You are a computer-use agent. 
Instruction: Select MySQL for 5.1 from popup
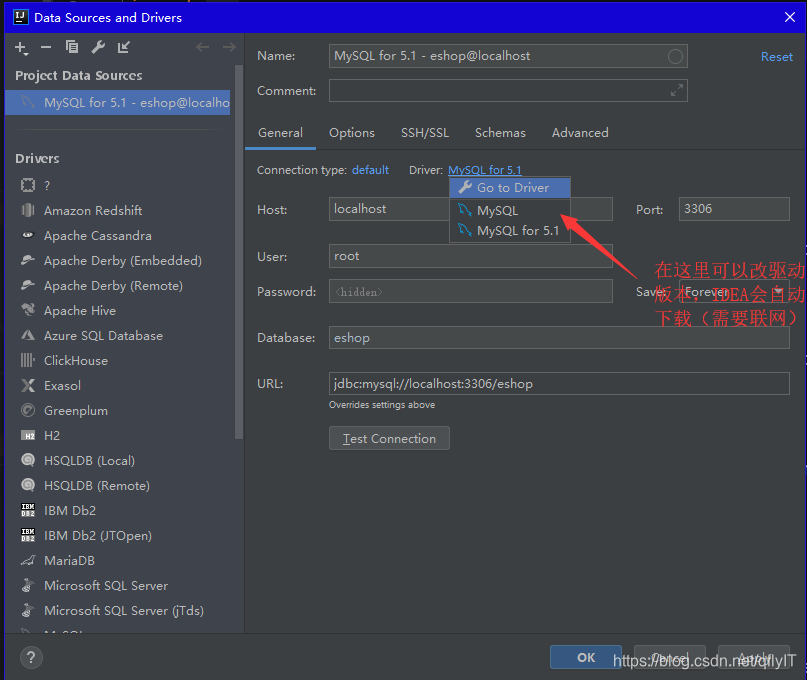[510, 231]
